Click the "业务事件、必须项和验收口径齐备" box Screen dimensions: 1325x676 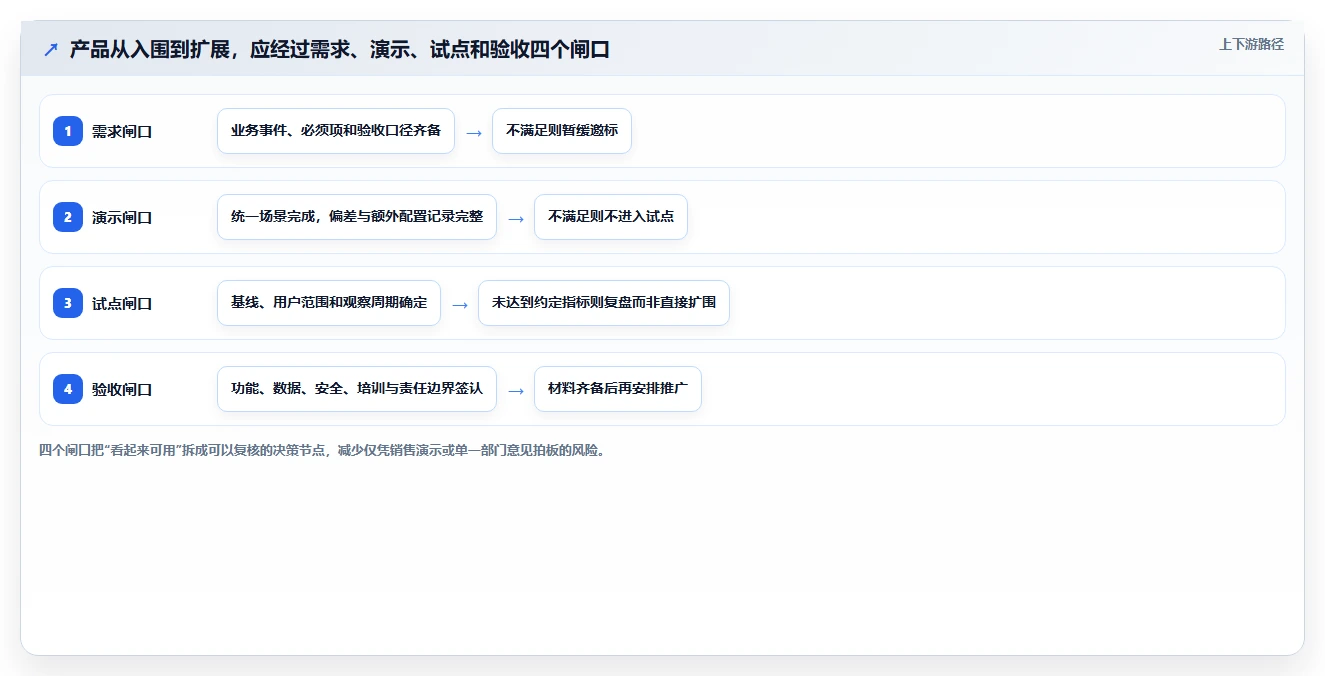336,131
